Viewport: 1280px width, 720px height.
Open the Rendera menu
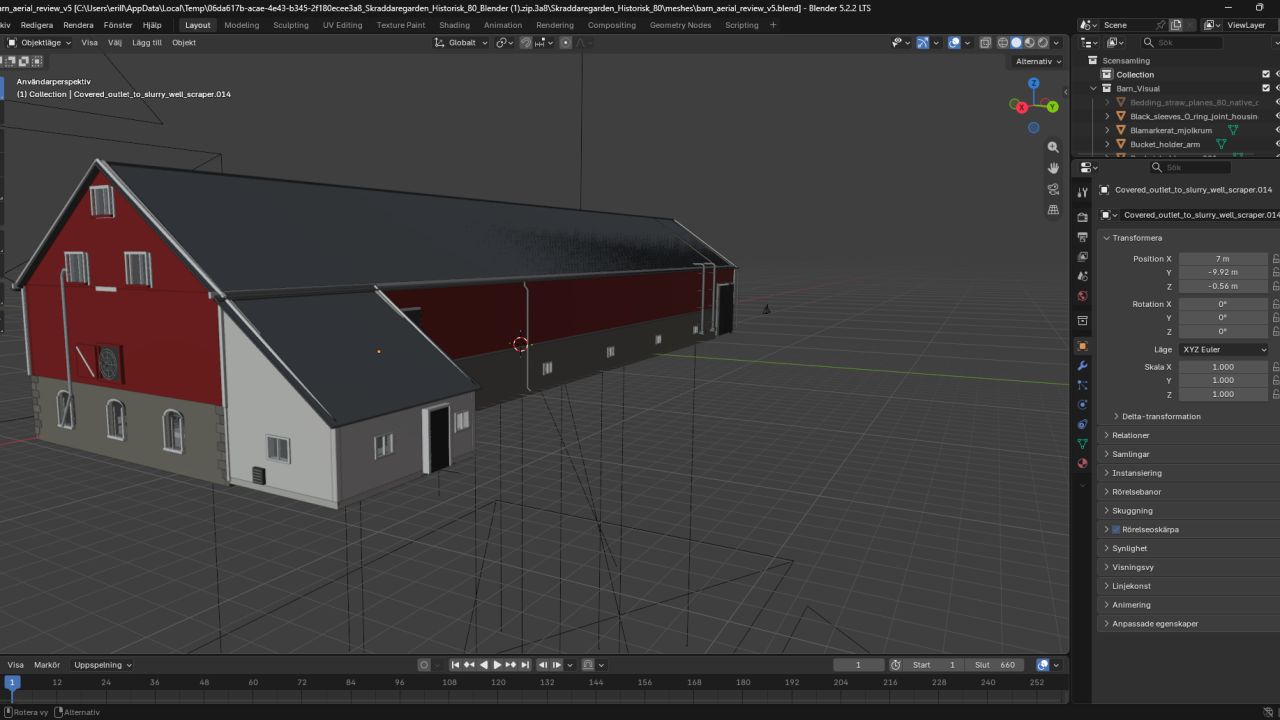pyautogui.click(x=78, y=25)
